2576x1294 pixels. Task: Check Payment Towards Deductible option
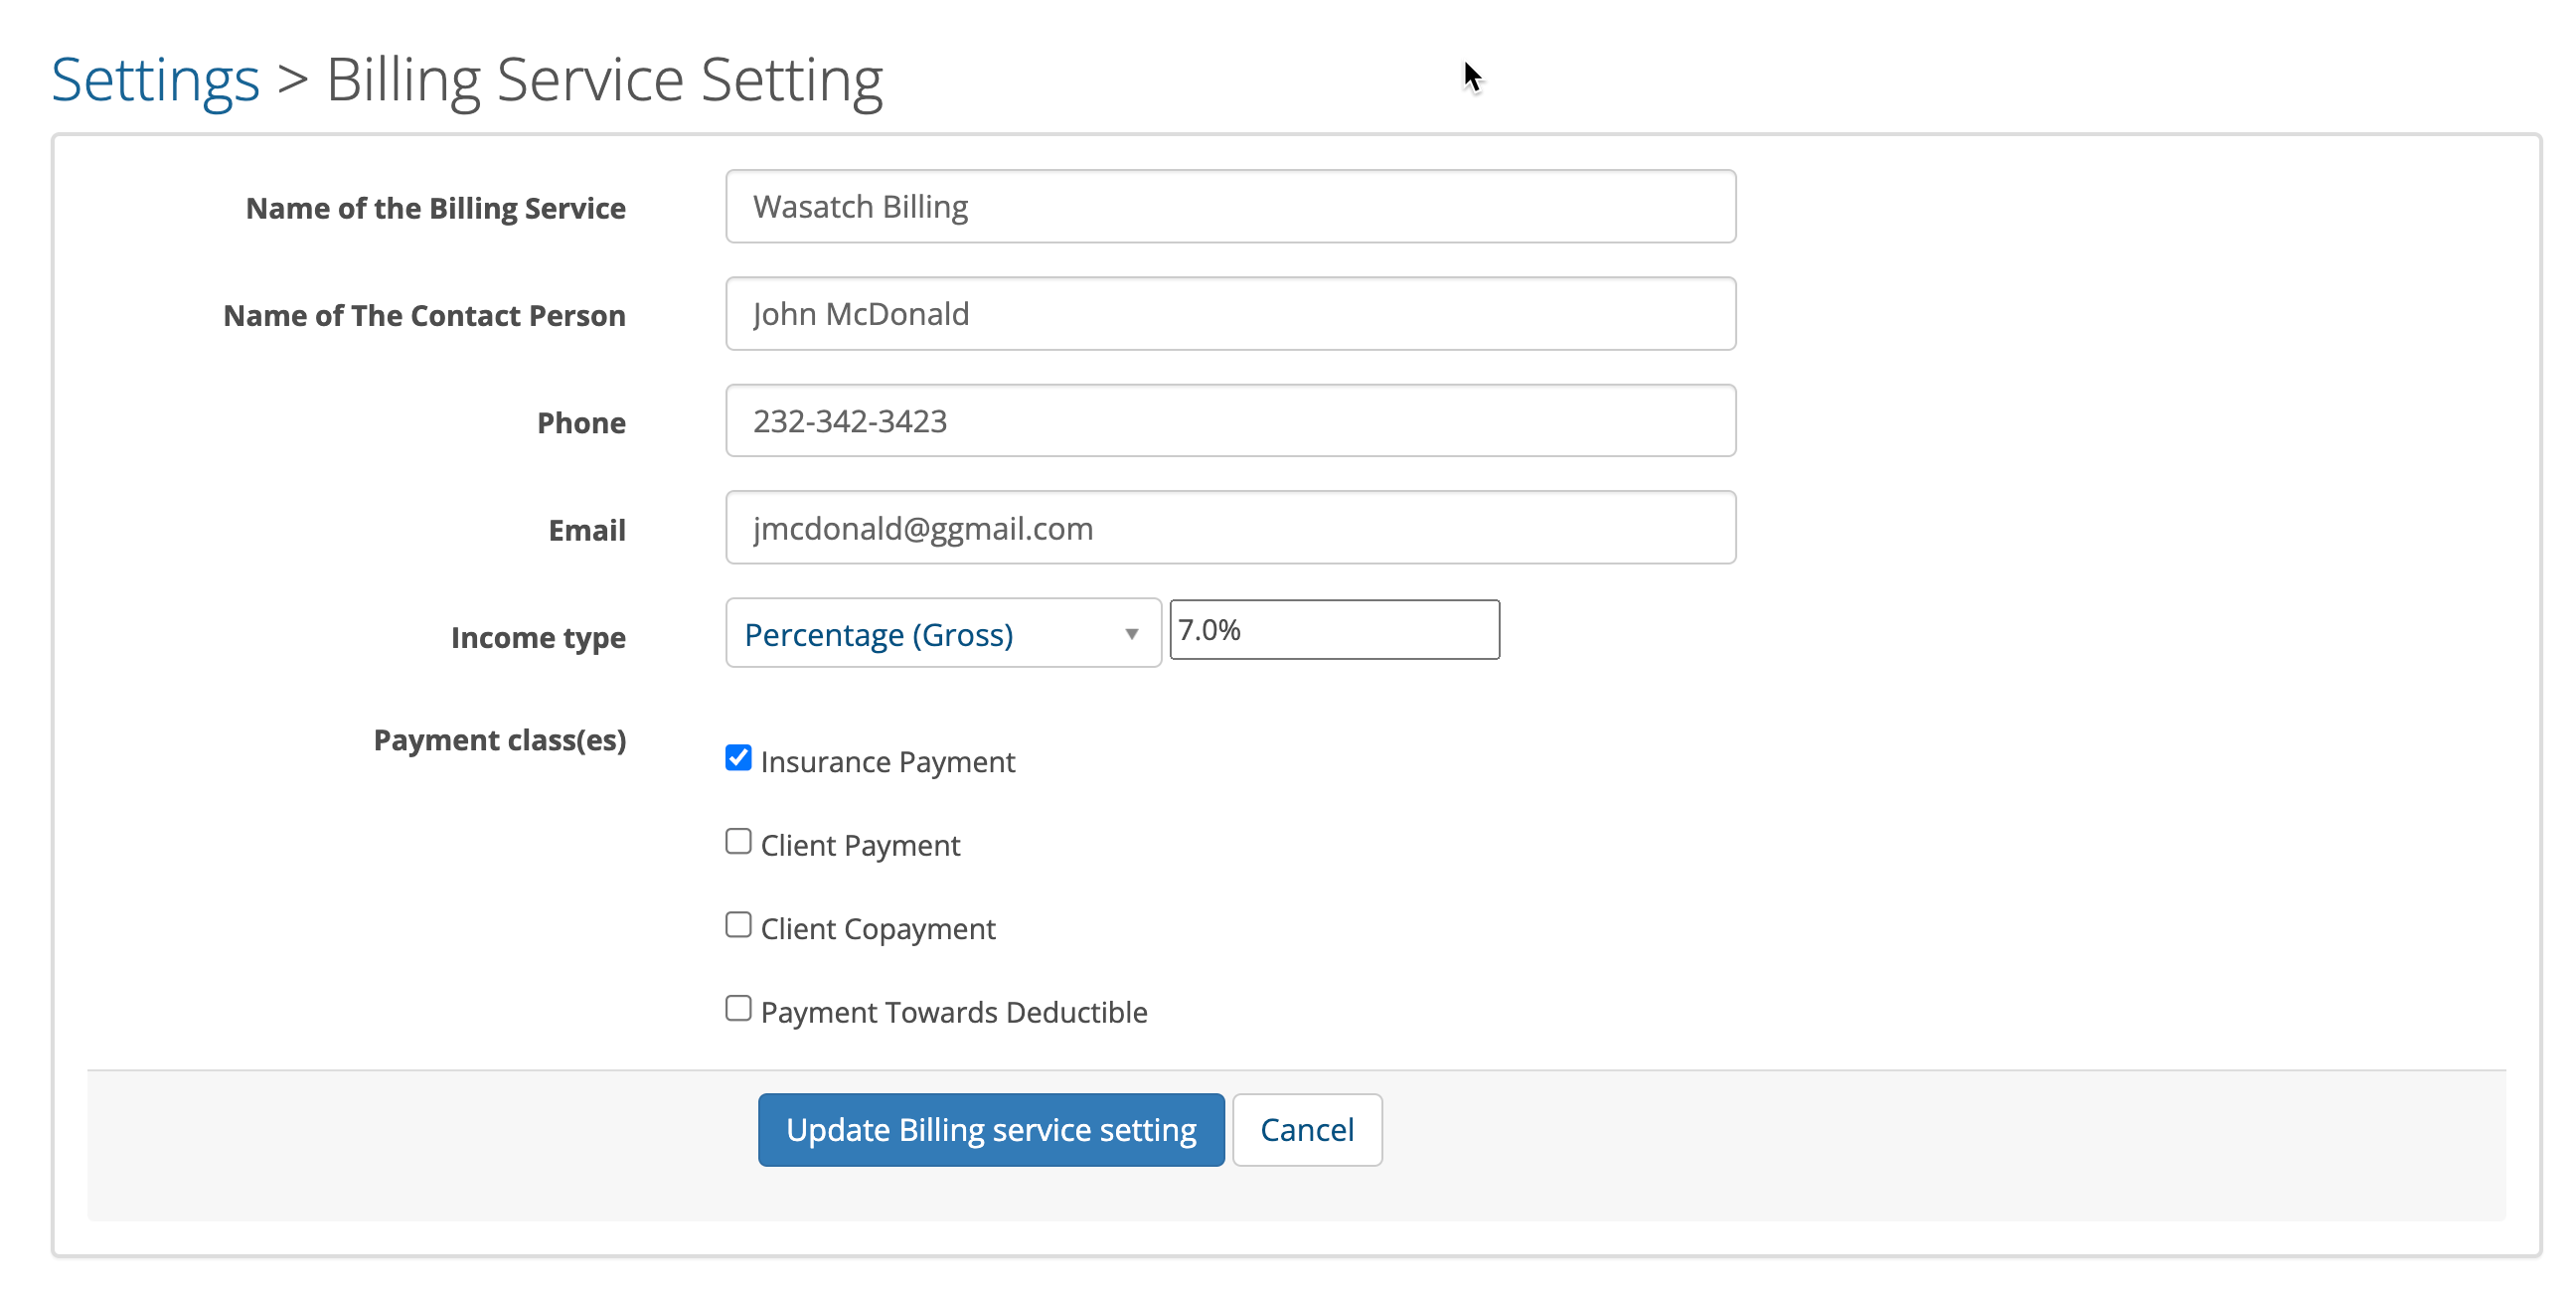[738, 1009]
